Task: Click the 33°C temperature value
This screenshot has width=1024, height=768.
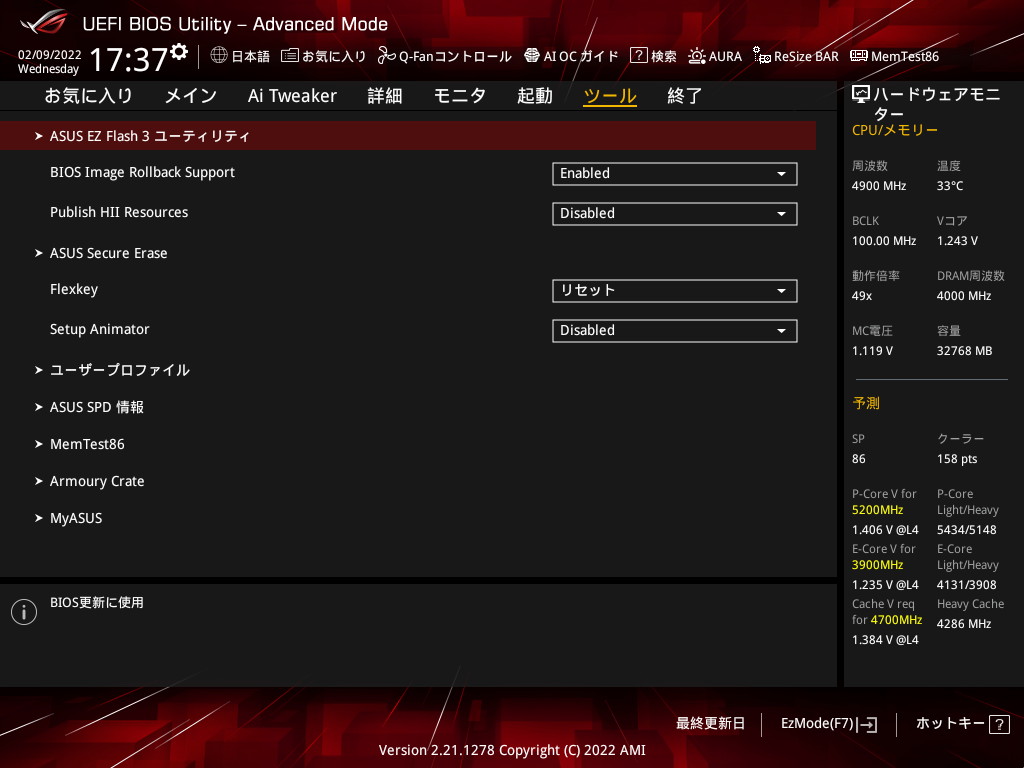Action: point(950,186)
